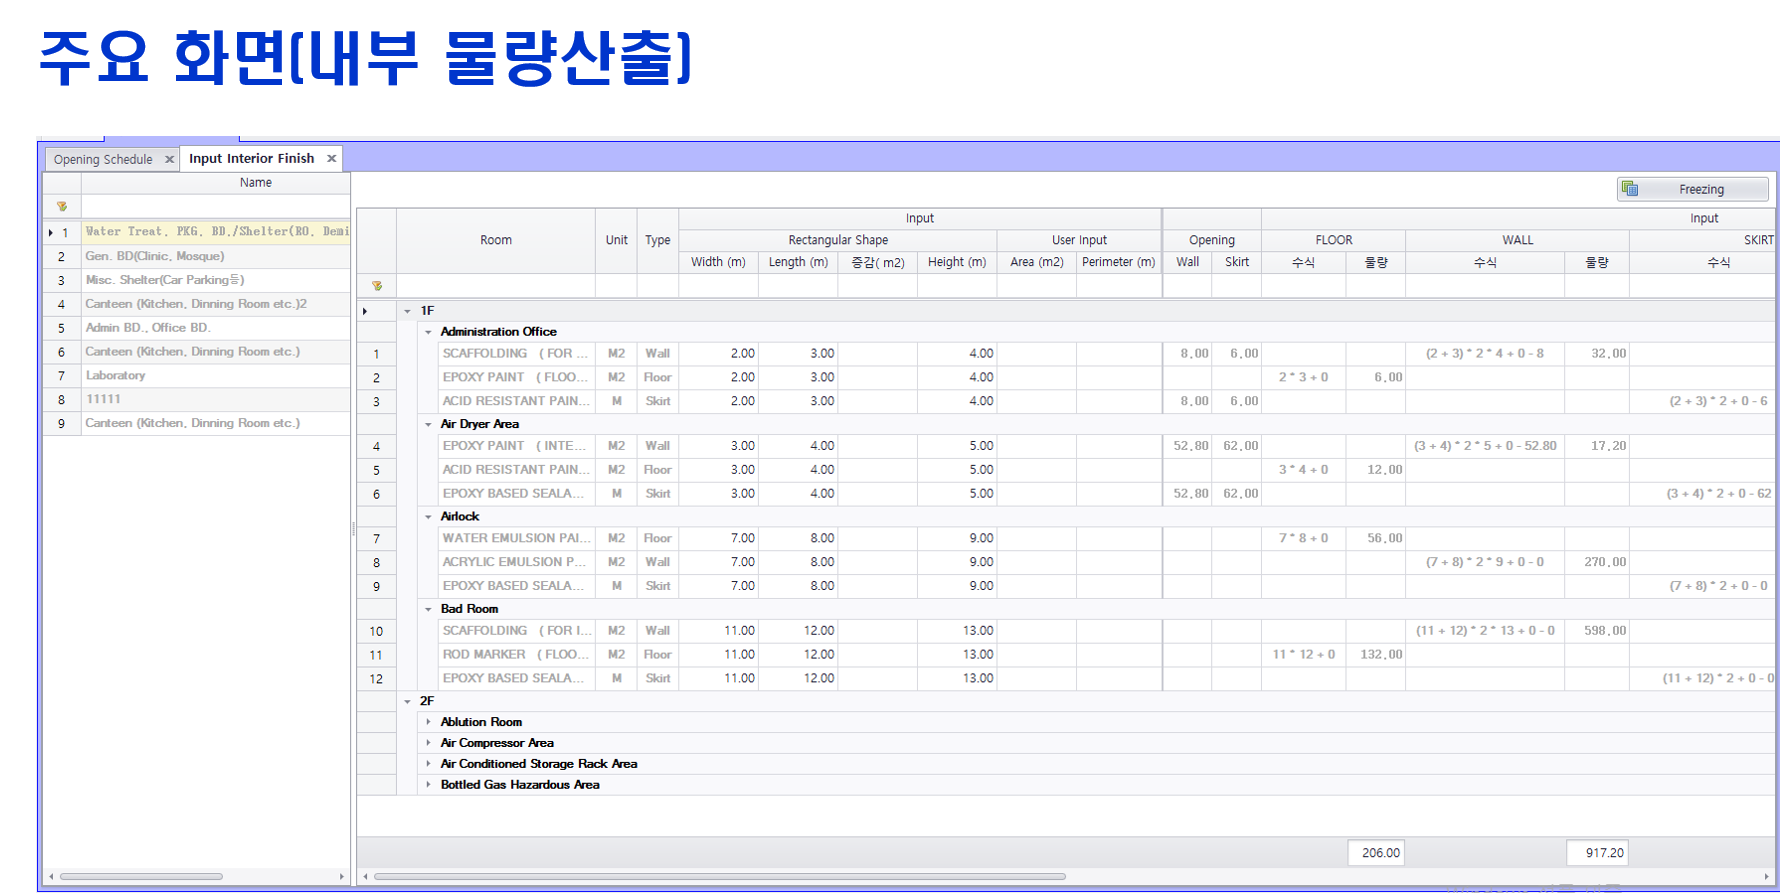Close the Opening Schedule tab
The height and width of the screenshot is (893, 1780).
click(169, 159)
